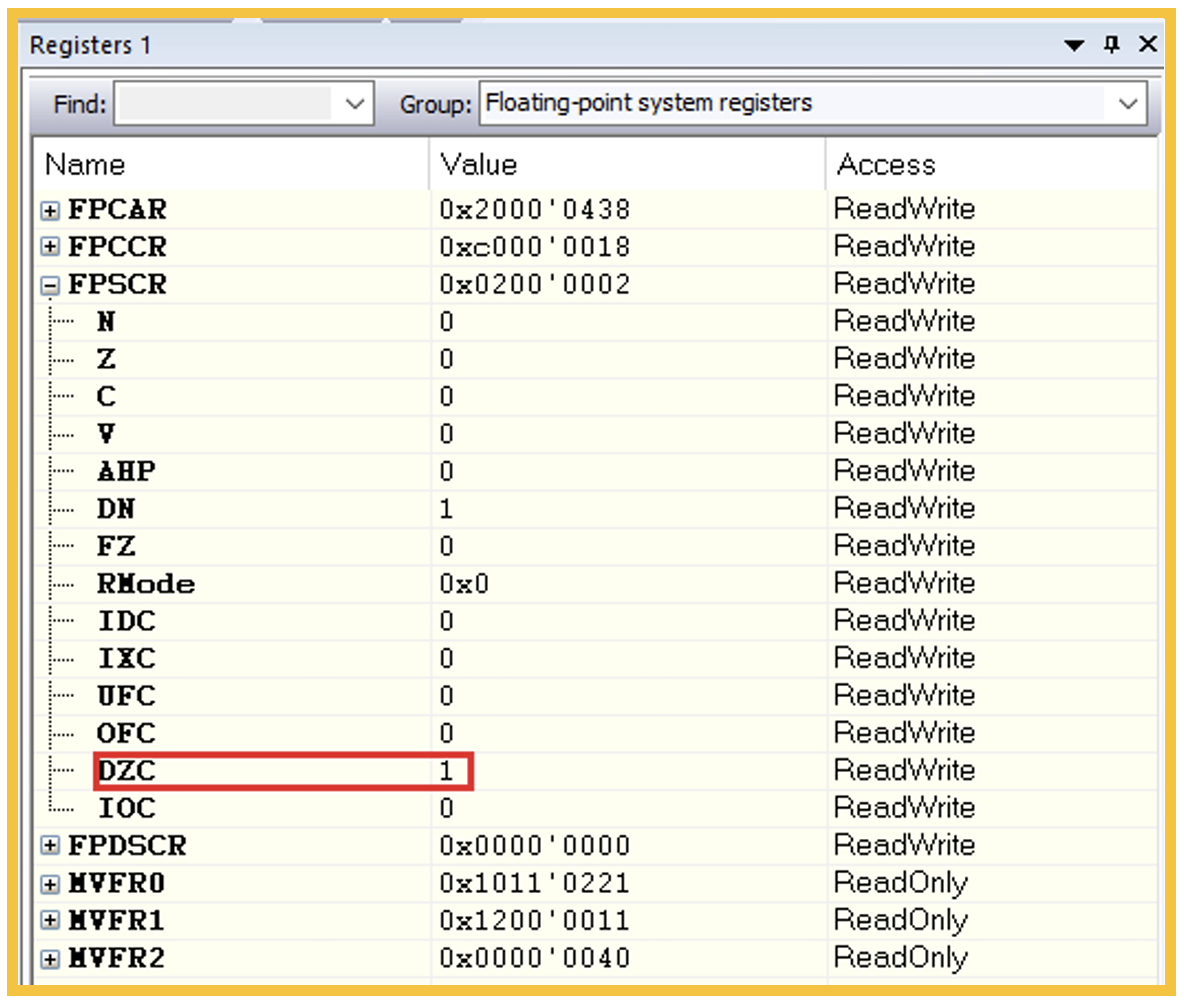Expand the FPCAR register
Image resolution: width=1184 pixels, height=1008 pixels.
50,210
